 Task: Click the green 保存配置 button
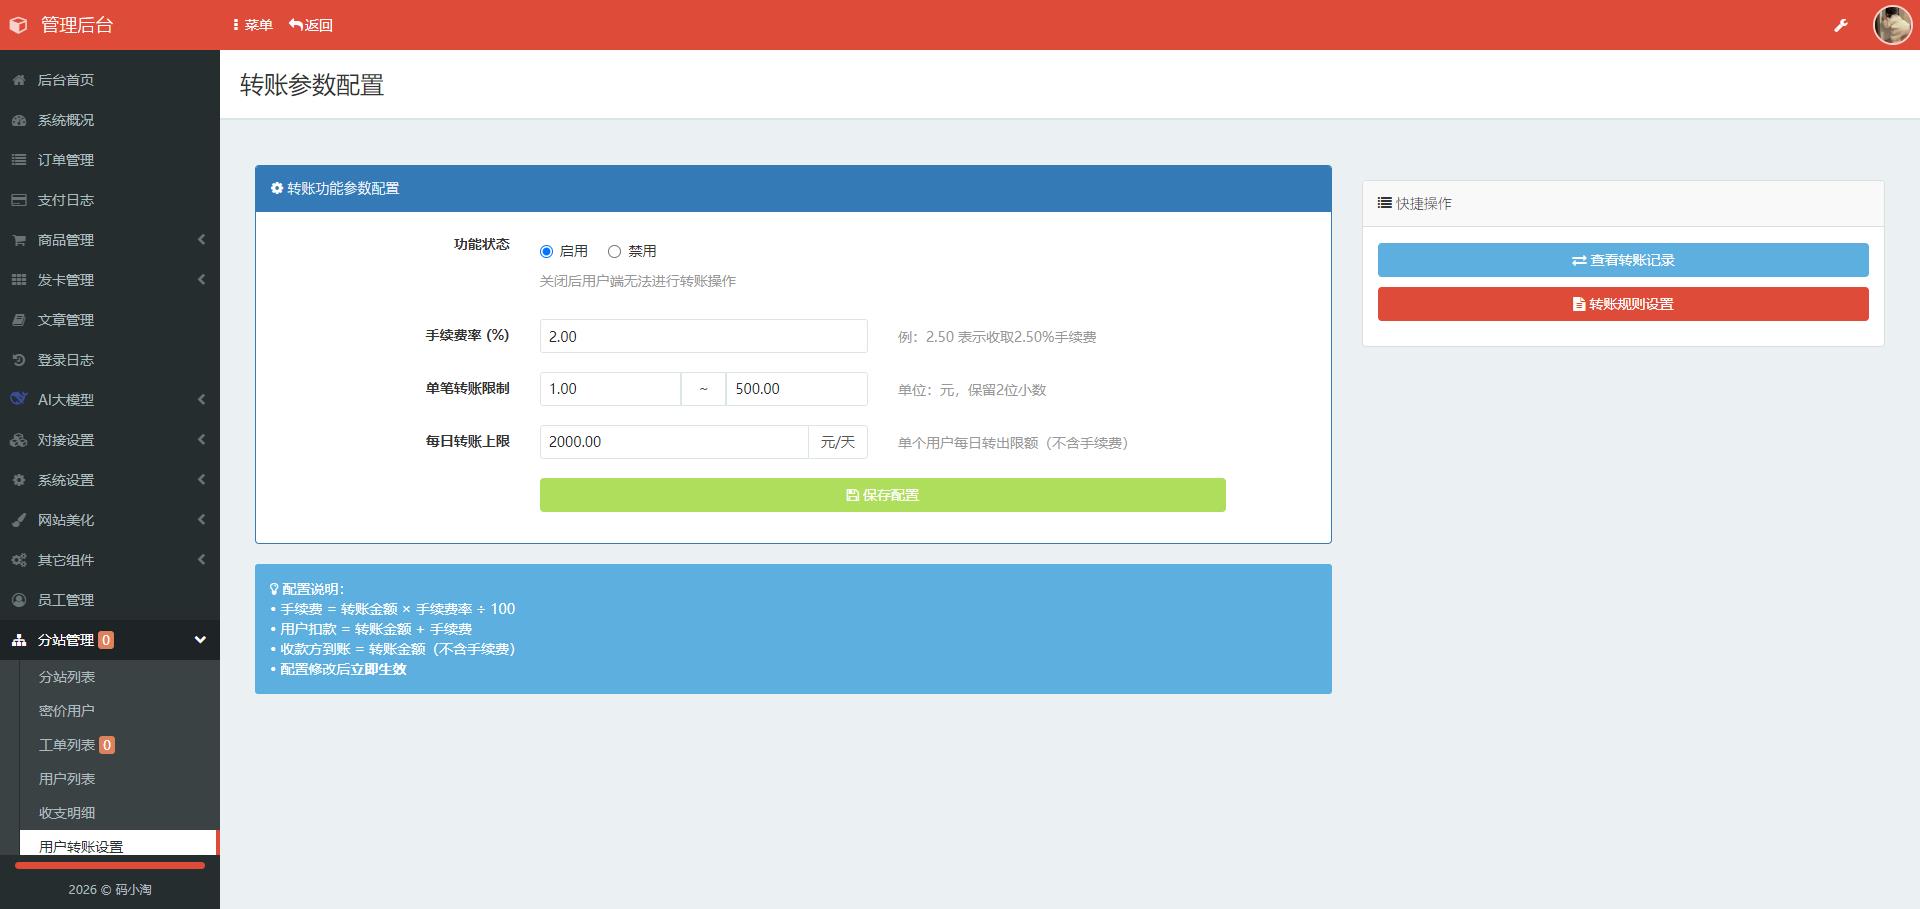pyautogui.click(x=882, y=495)
